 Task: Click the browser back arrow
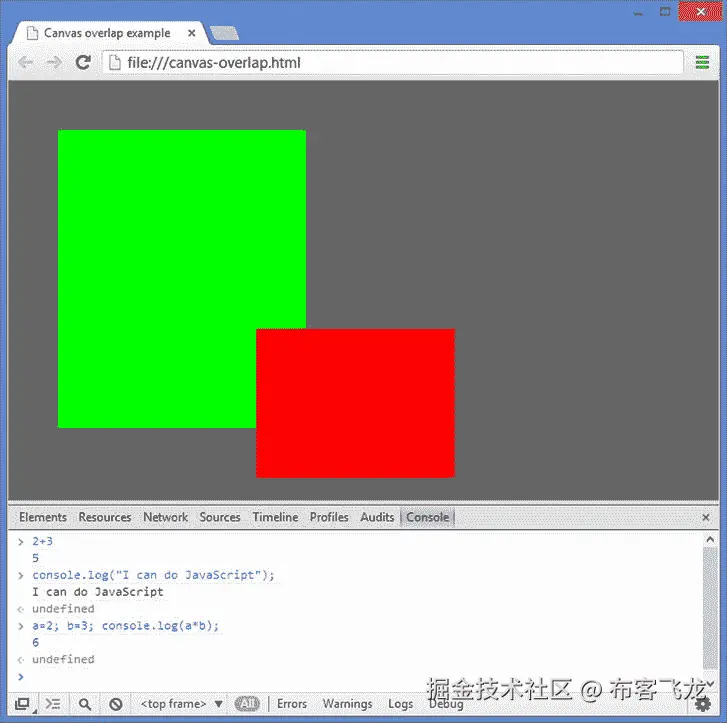pyautogui.click(x=26, y=62)
